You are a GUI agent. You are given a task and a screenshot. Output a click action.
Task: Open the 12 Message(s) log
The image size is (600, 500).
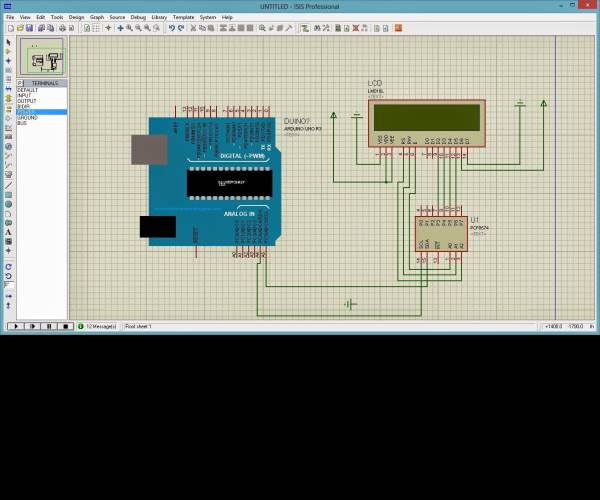[98, 326]
